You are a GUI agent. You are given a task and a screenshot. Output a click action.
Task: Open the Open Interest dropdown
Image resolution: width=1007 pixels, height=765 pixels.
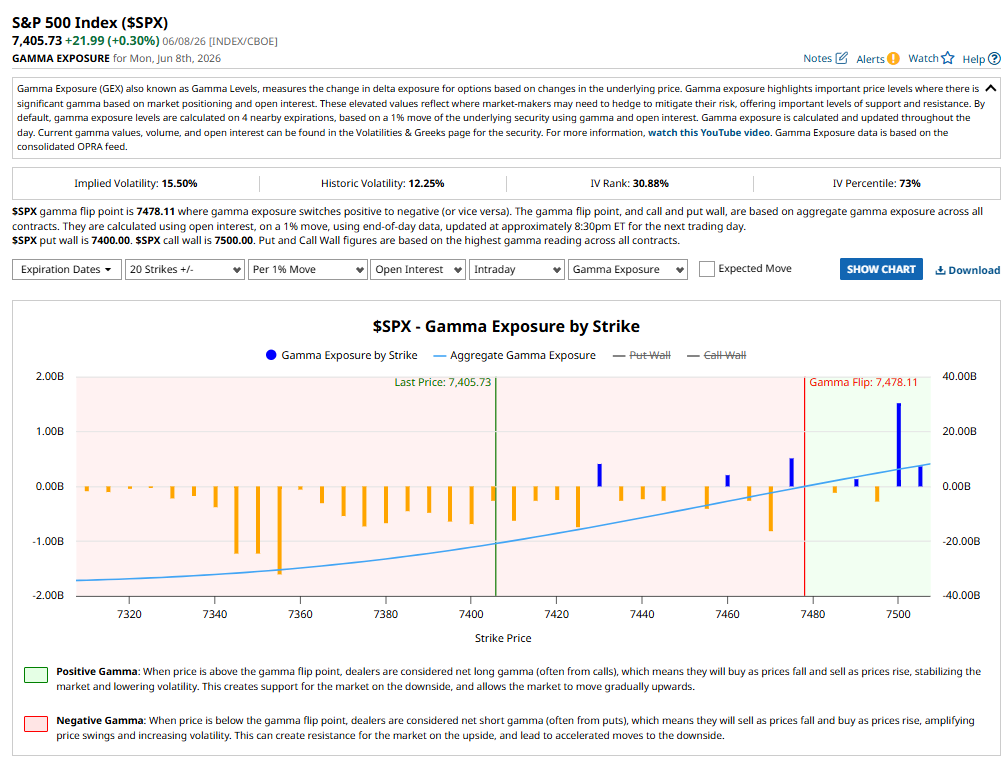coord(417,269)
